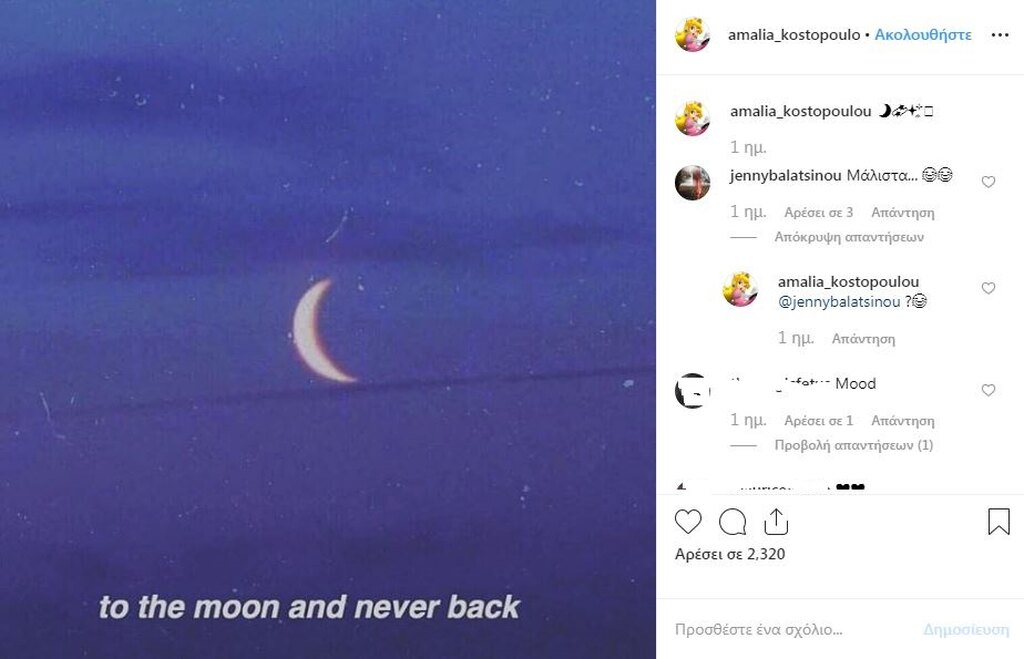Like the Mood comment heart
The image size is (1024, 659).
[x=988, y=390]
